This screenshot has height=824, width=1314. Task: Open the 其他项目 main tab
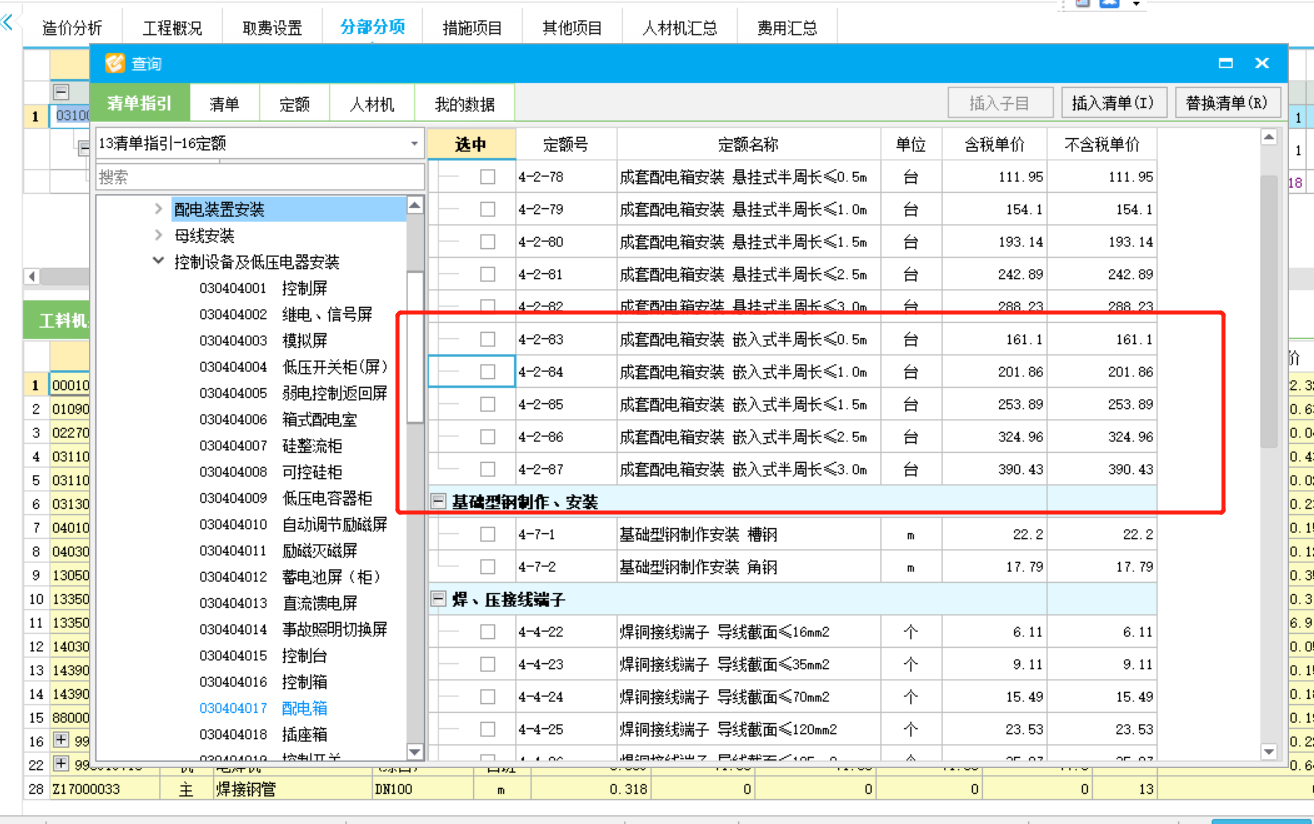572,28
